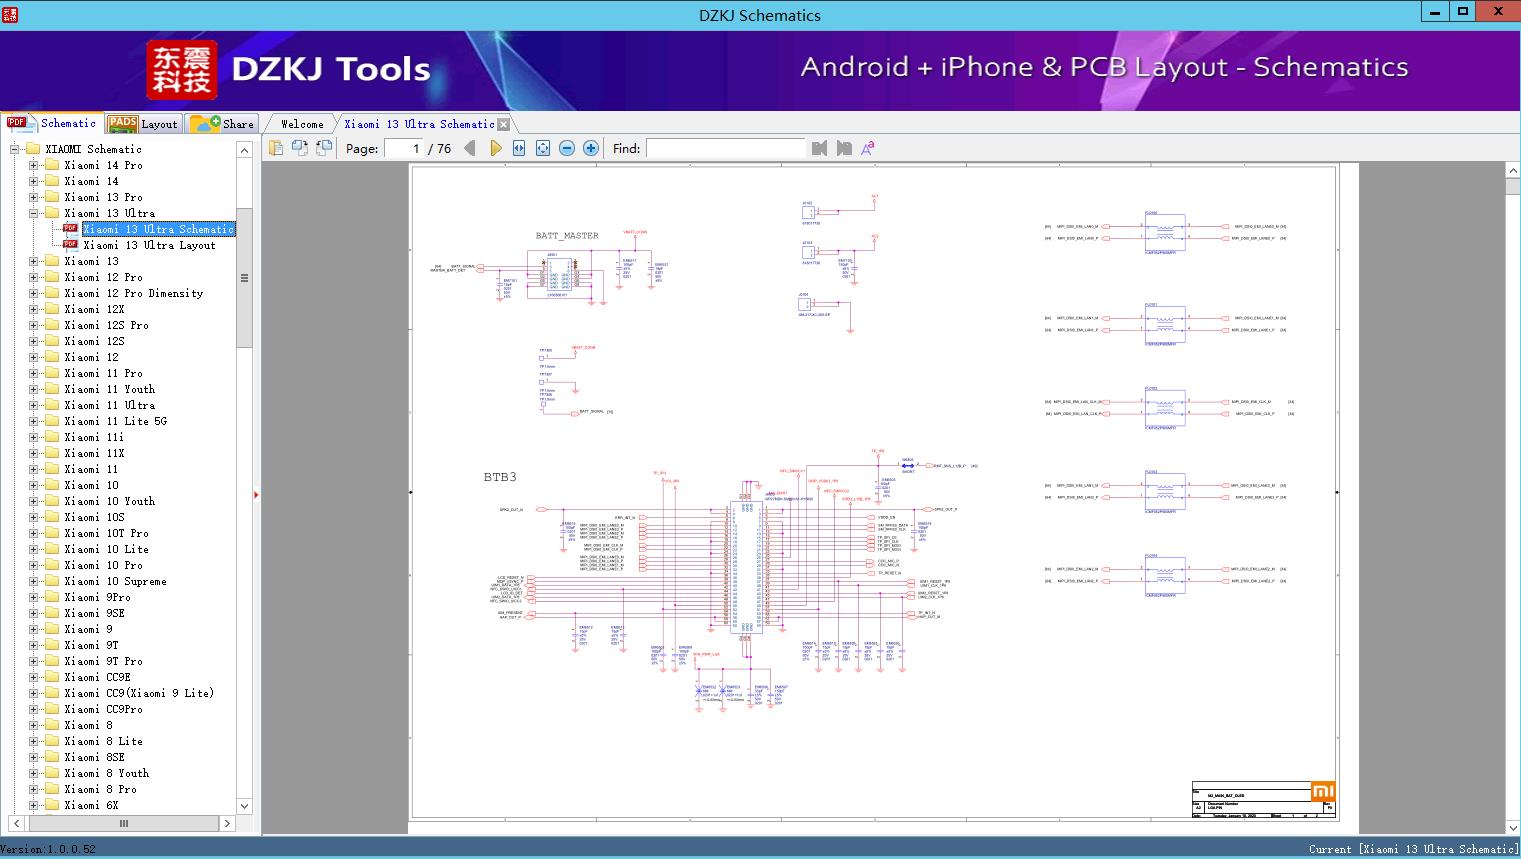Click the red sidebar collapse arrow

256,494
